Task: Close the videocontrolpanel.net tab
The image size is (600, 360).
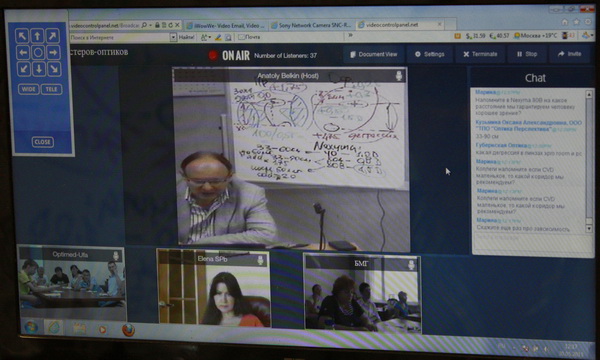Action: [440, 24]
